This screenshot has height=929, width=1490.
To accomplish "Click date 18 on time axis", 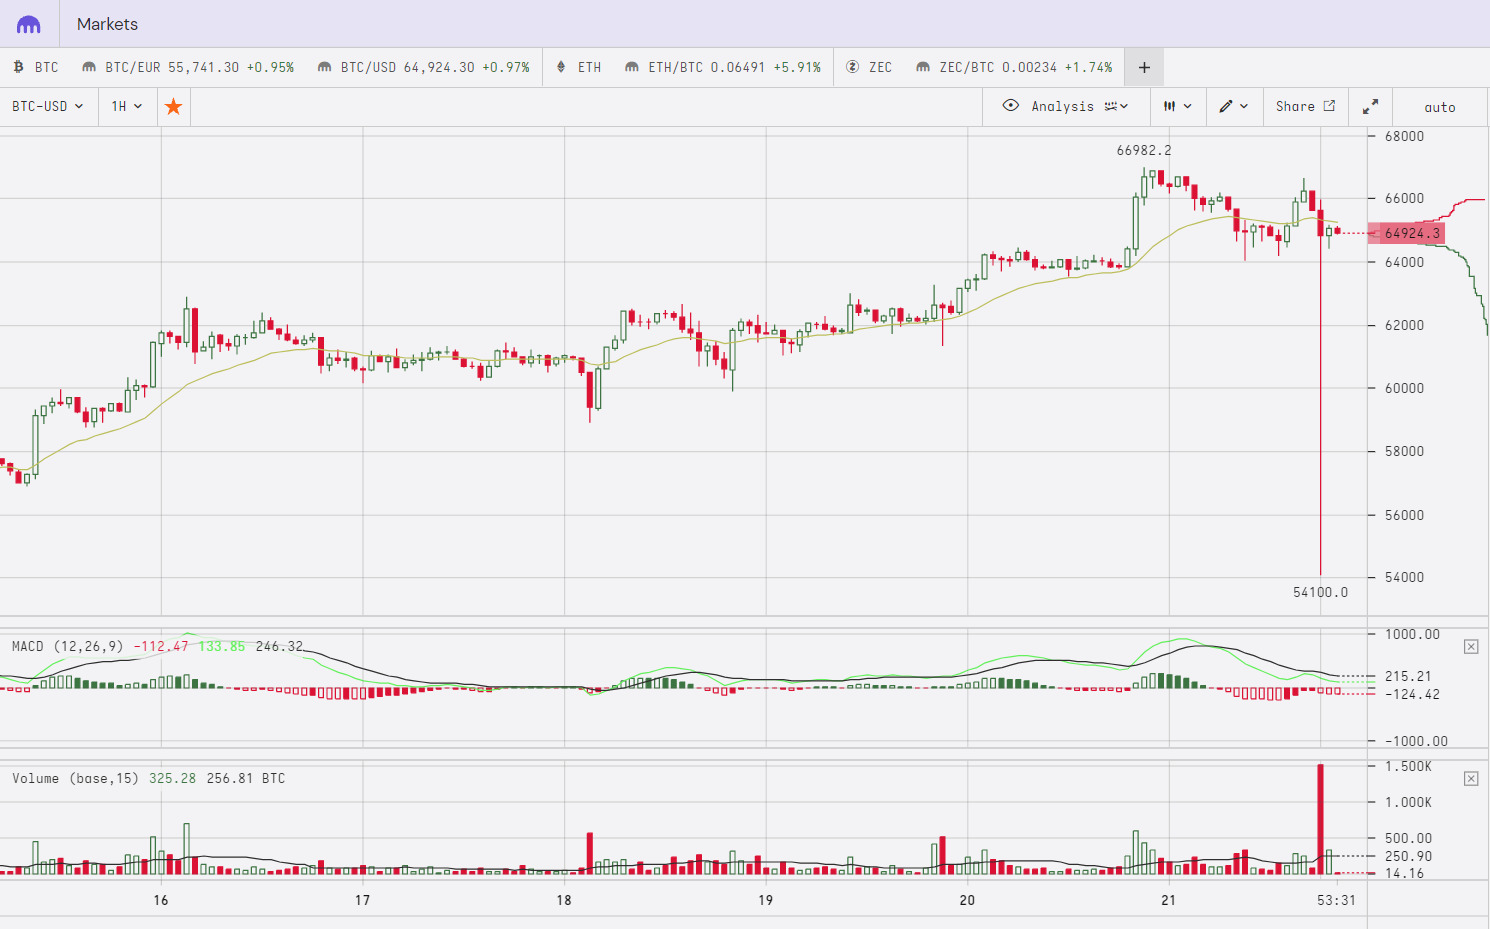I will point(564,900).
